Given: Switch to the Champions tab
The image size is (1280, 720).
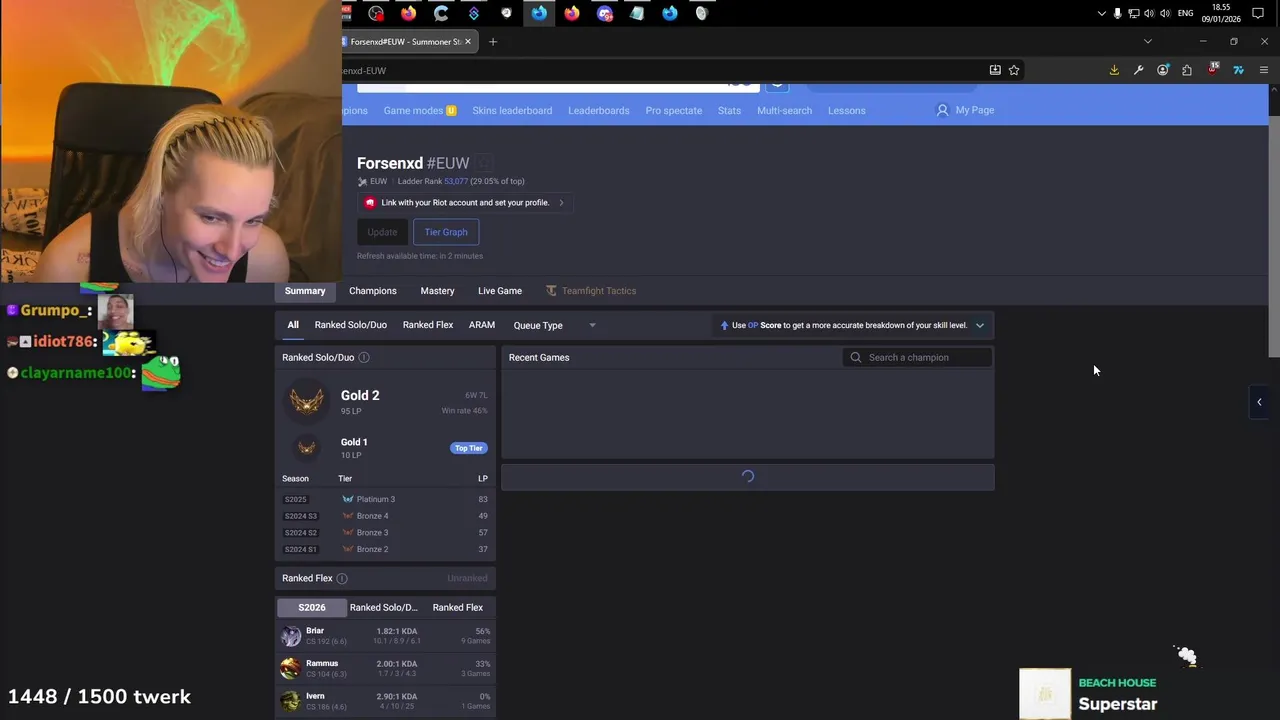Looking at the screenshot, I should (x=373, y=291).
